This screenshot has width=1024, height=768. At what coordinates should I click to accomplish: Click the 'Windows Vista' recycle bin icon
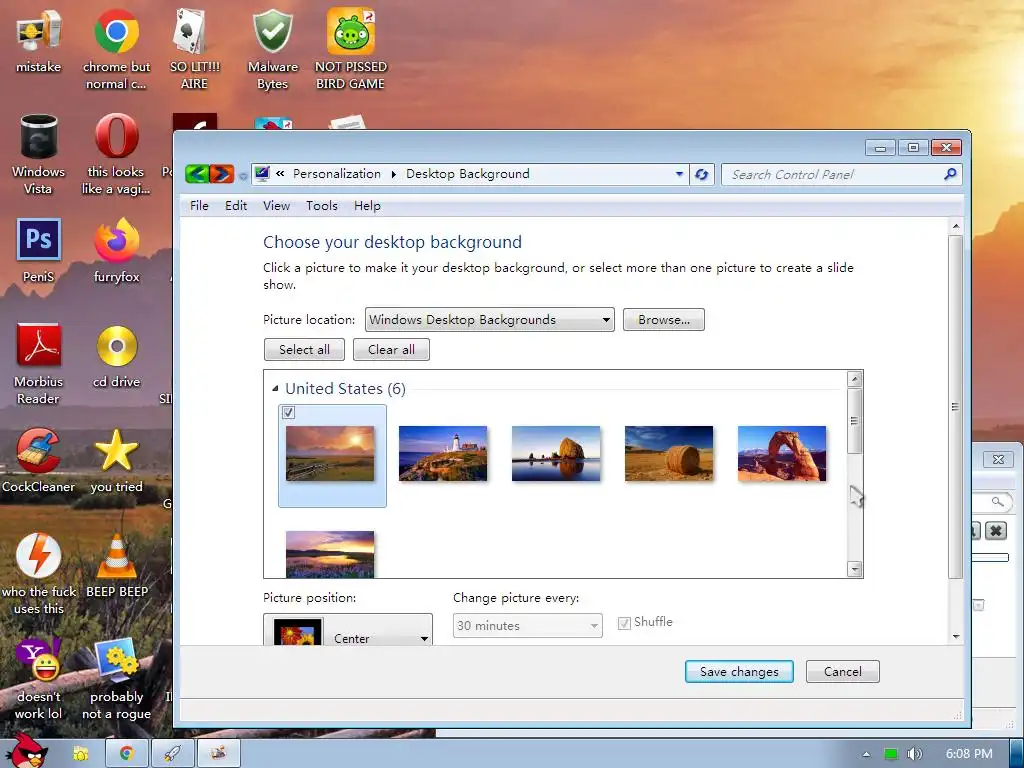[39, 154]
